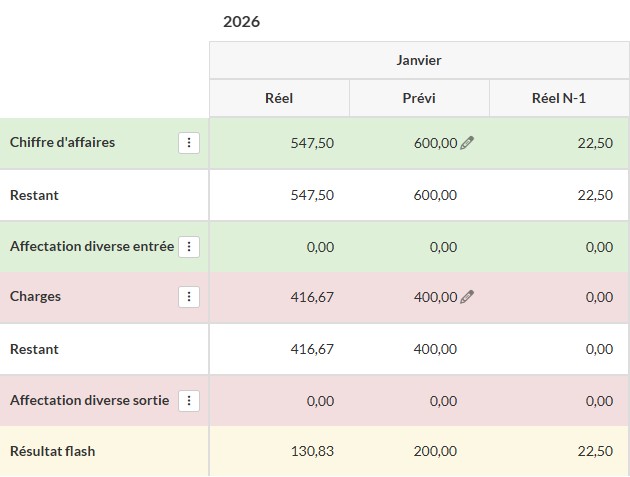Click the Janvier month header
Viewport: 630px width, 477px height.
pos(419,60)
